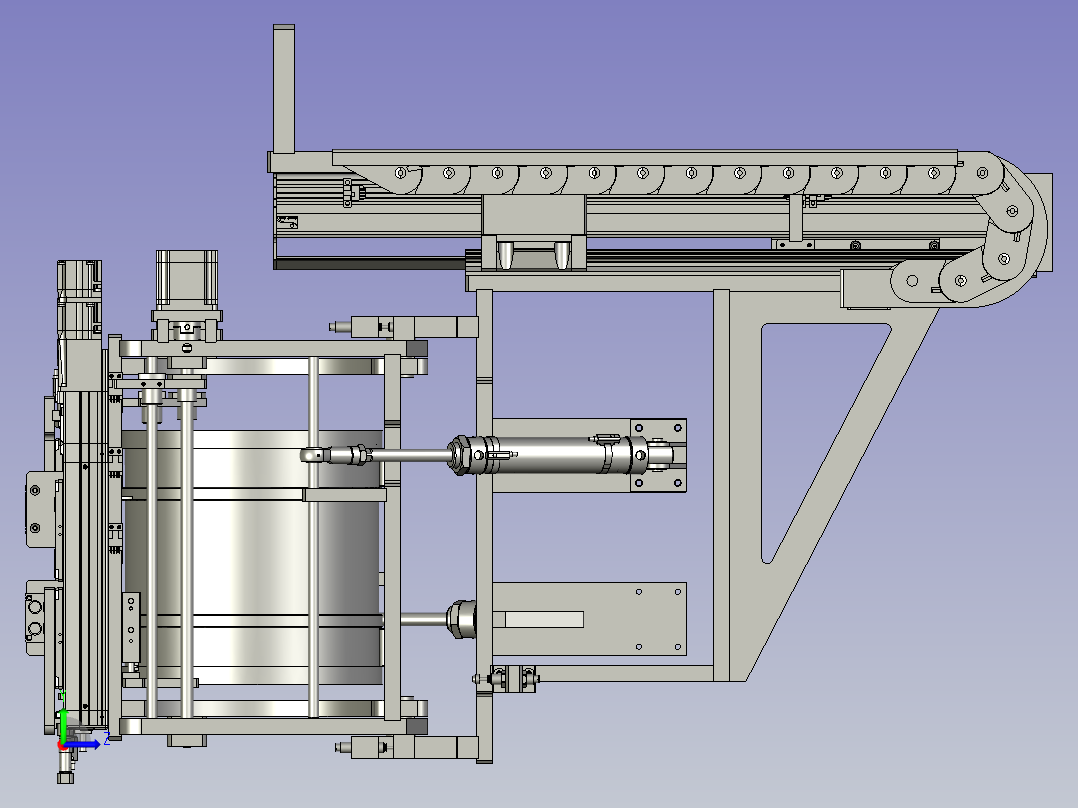Pick the carriage block with two conical pins
Screen dimensions: 1078x808
pyautogui.click(x=534, y=232)
